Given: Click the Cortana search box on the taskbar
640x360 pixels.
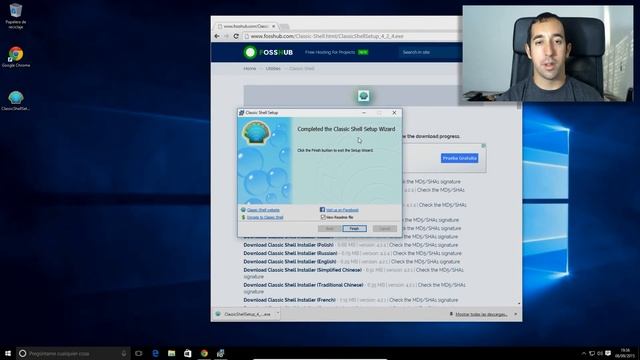Looking at the screenshot, I should [73, 353].
